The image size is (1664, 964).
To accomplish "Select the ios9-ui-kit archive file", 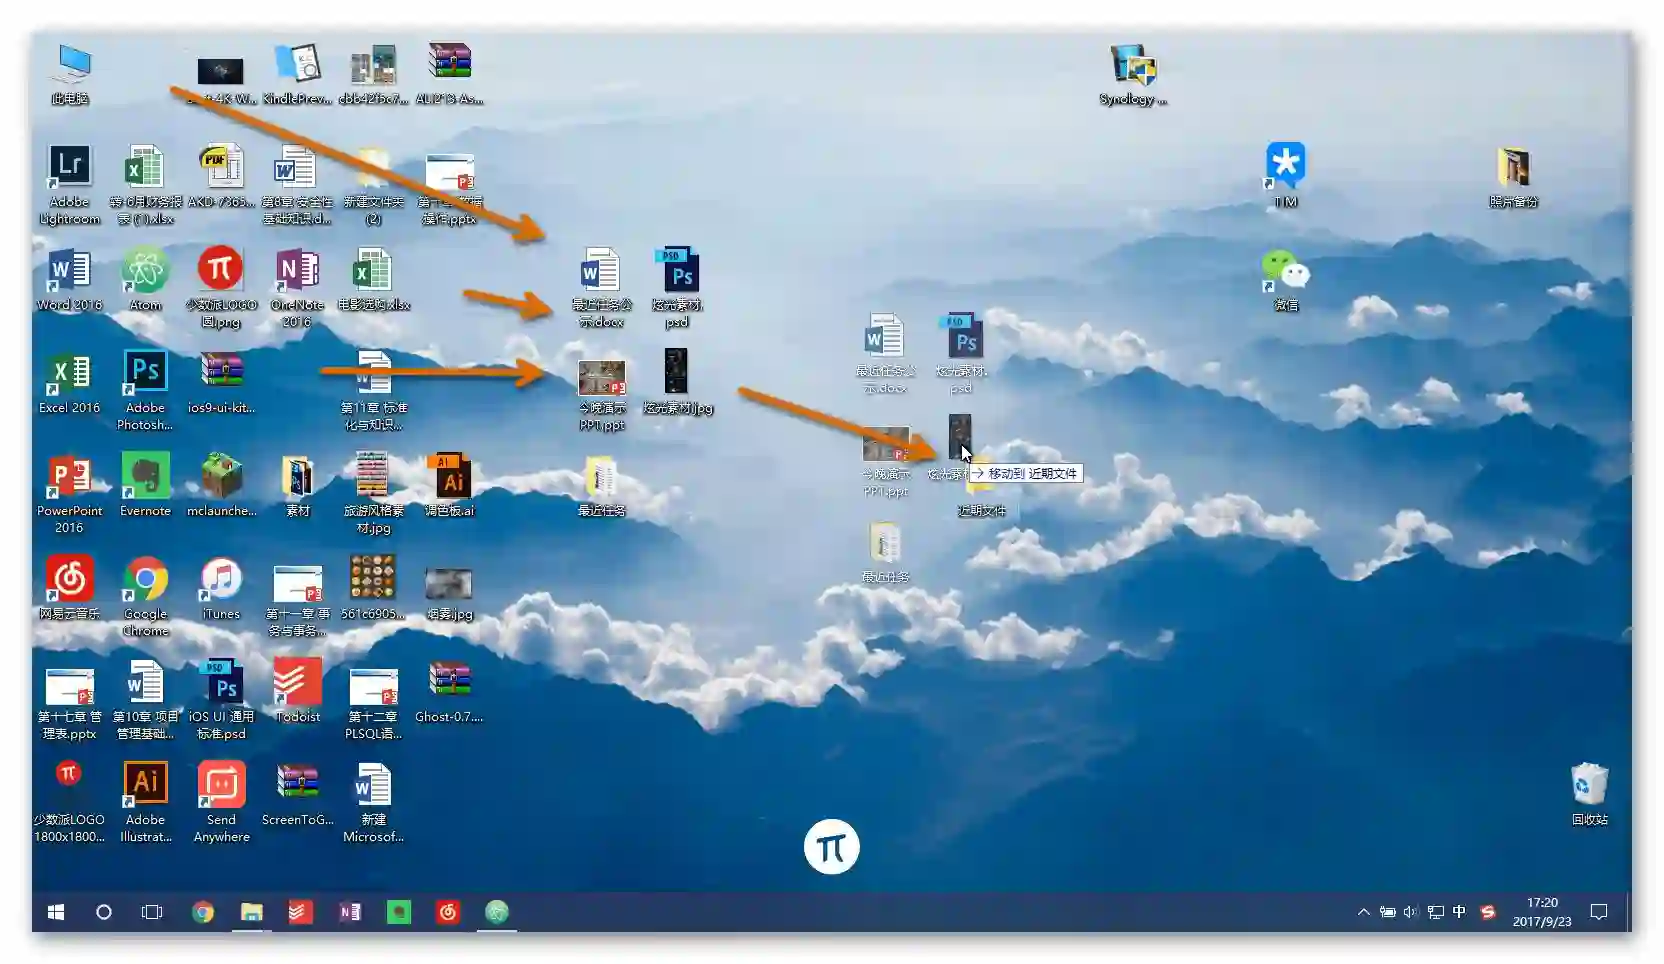I will click(221, 383).
